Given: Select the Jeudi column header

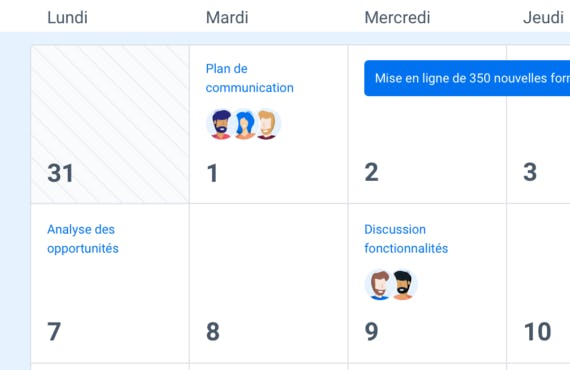Looking at the screenshot, I should click(x=543, y=17).
